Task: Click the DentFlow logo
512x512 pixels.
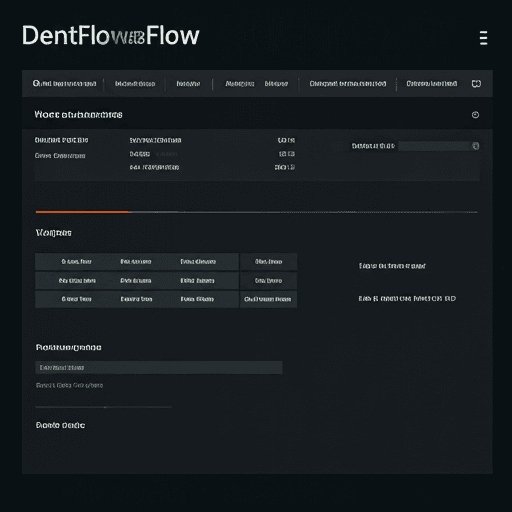Action: (x=111, y=35)
